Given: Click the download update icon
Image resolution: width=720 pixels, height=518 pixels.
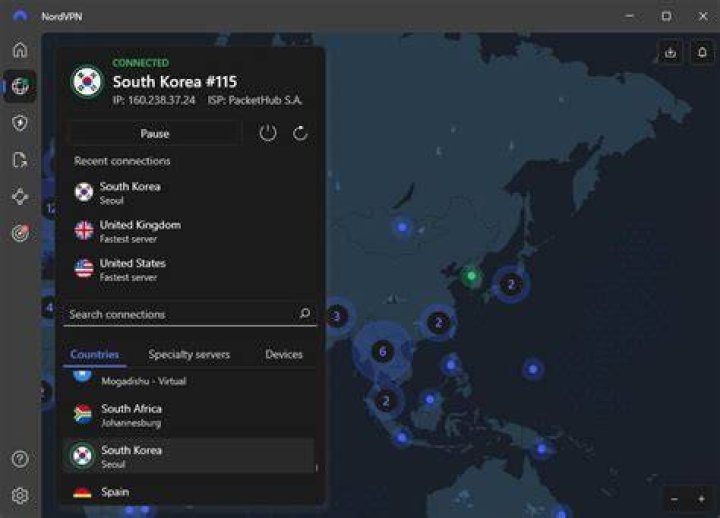Looking at the screenshot, I should [x=670, y=52].
